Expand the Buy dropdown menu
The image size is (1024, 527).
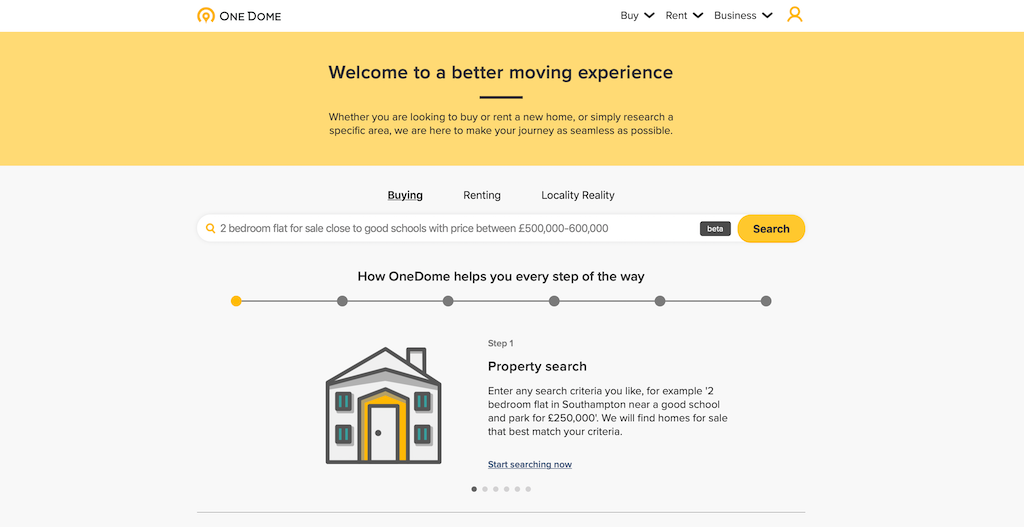[637, 15]
